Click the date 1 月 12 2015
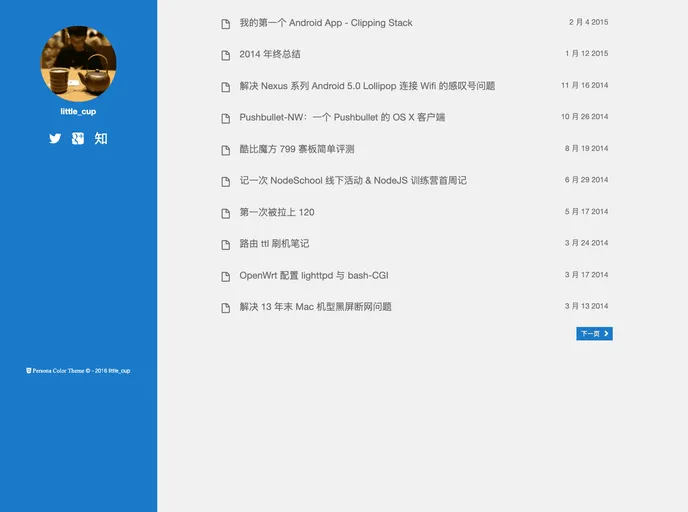Screen dimensions: 688x512 coord(587,54)
